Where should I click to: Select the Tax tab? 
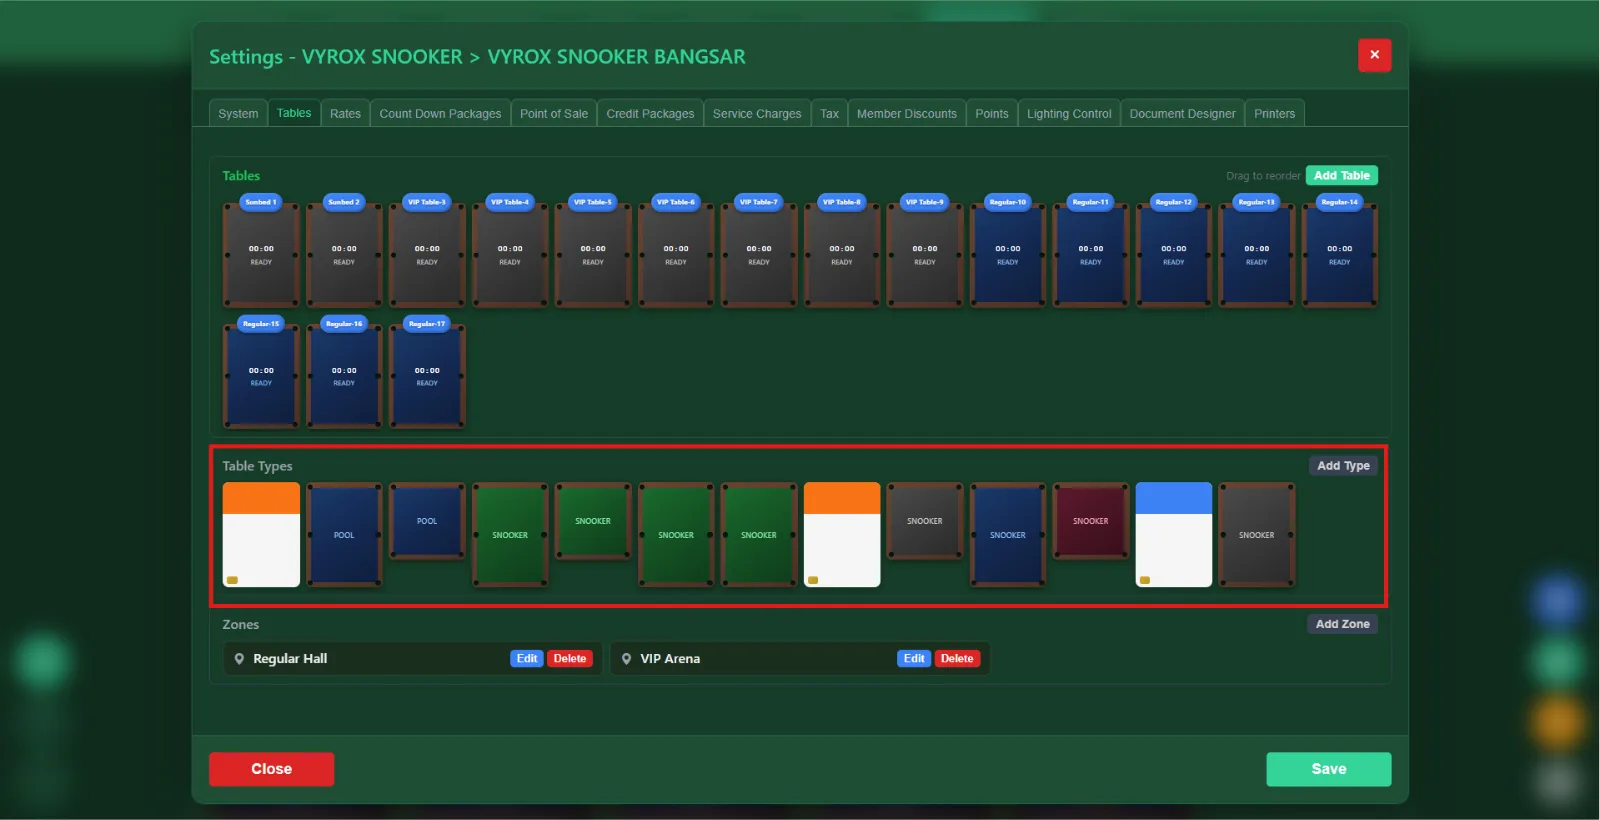829,113
